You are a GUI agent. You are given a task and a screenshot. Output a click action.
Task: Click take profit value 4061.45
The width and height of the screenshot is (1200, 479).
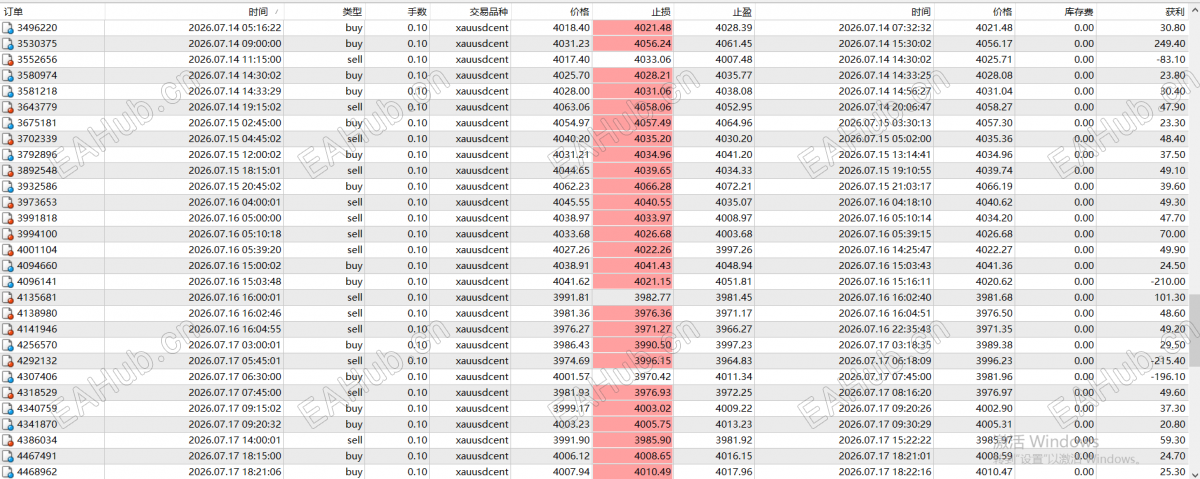coord(734,44)
